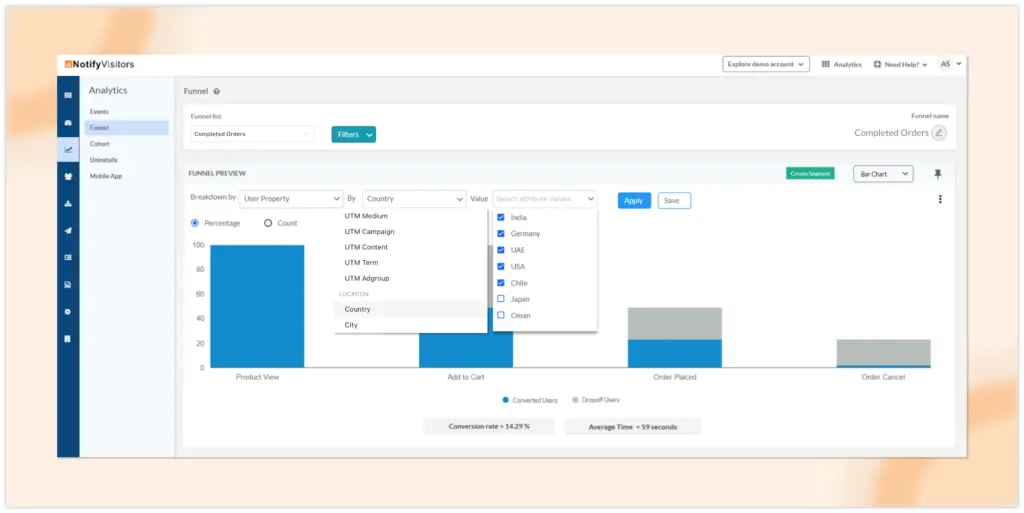Viewport: 1024px width, 513px height.
Task: Click the pin icon beside Bar Chart
Action: point(937,174)
